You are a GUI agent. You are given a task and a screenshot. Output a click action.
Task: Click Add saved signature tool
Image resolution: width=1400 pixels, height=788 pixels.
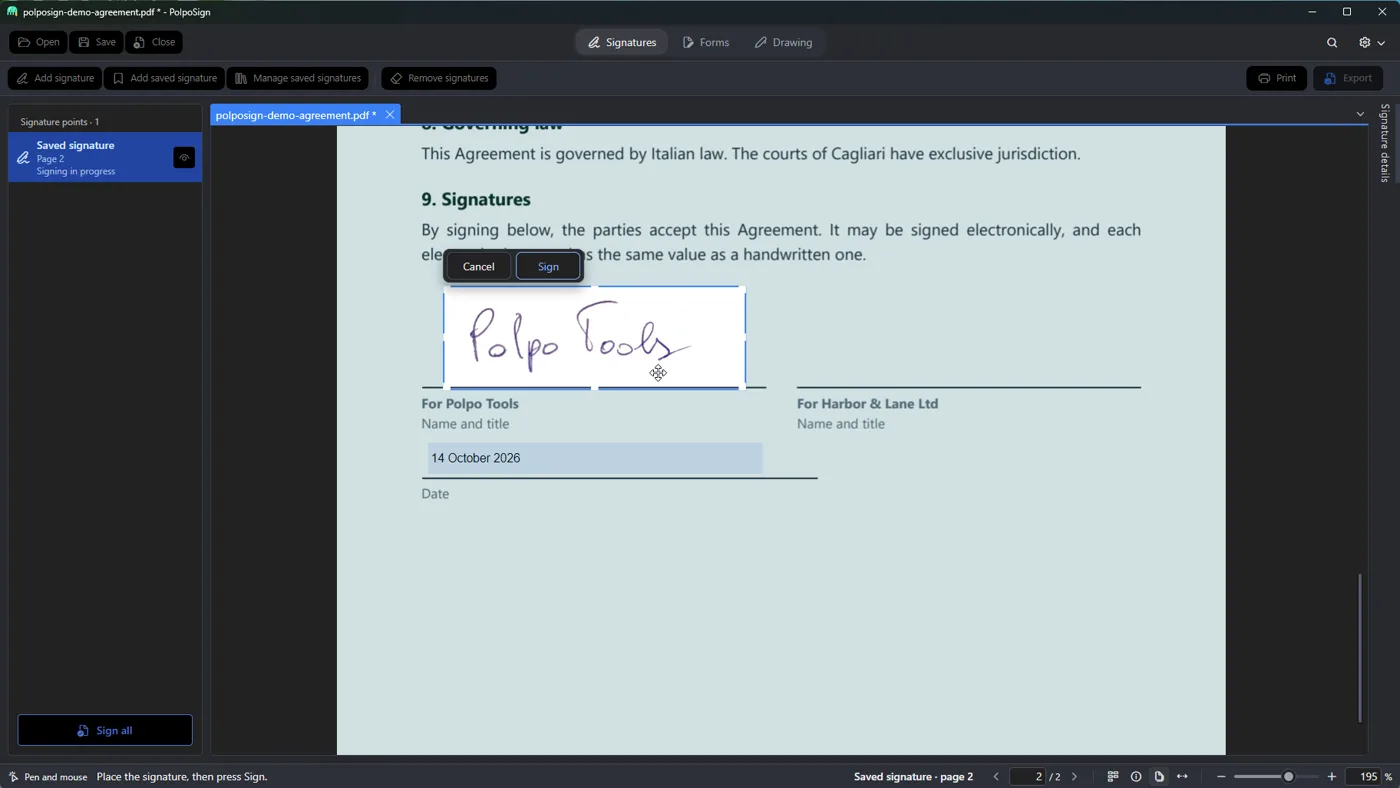tap(165, 78)
